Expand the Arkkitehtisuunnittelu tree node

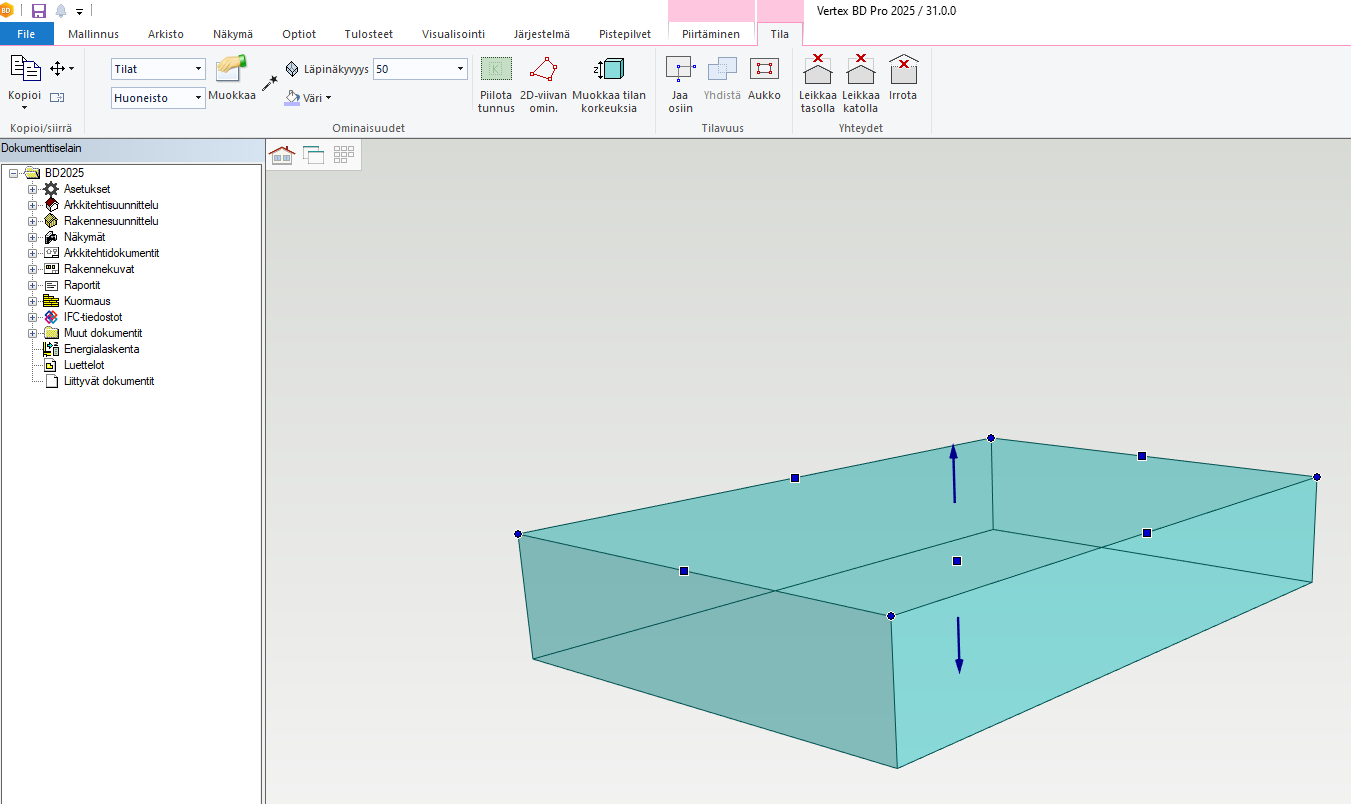pyautogui.click(x=33, y=205)
